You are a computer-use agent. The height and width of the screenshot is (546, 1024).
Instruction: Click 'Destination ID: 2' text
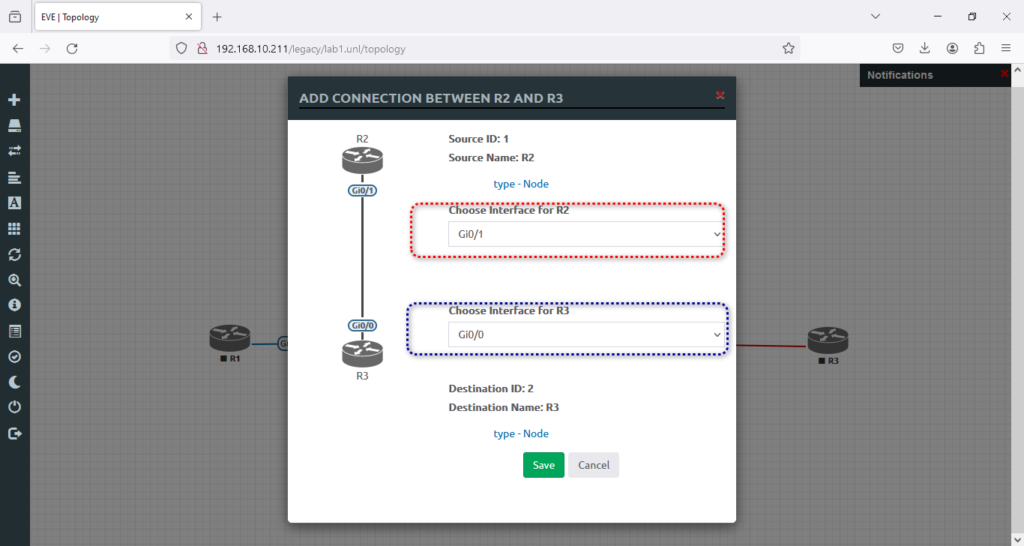(x=490, y=389)
